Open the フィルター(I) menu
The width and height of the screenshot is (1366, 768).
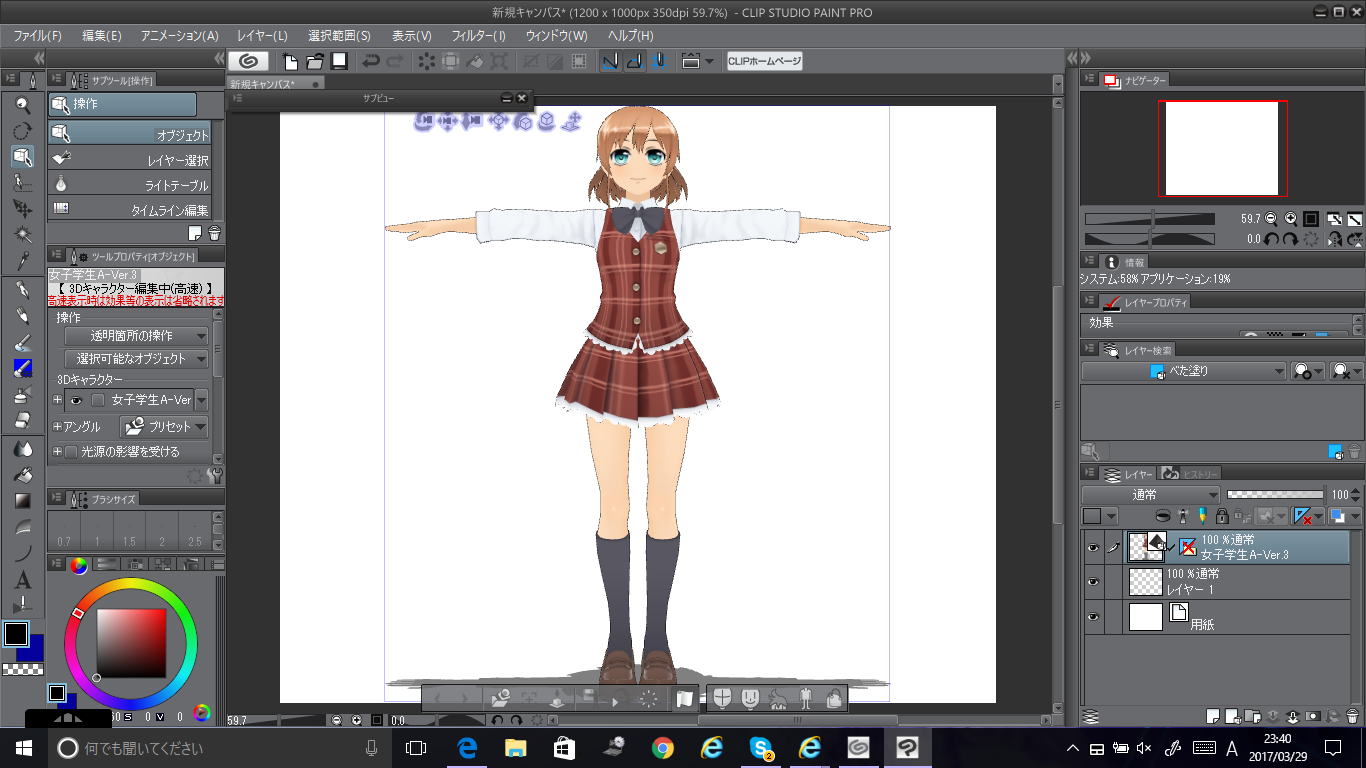(x=478, y=35)
